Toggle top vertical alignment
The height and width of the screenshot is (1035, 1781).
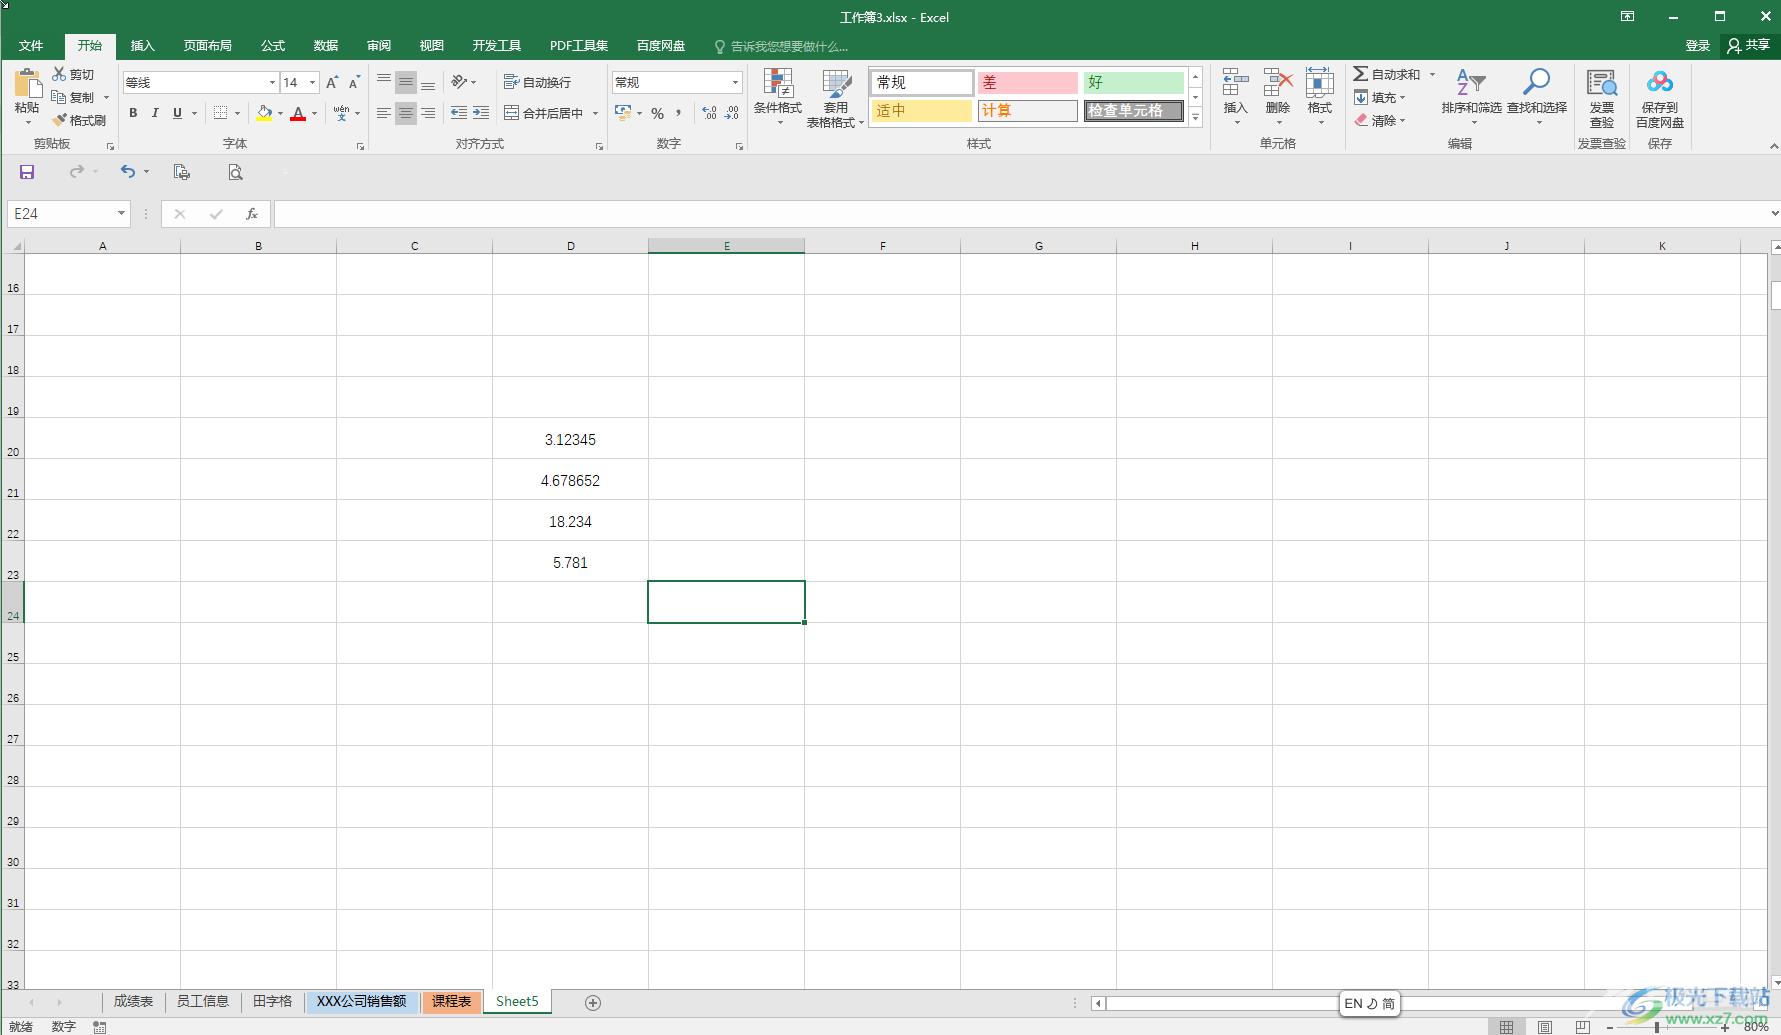pos(384,82)
